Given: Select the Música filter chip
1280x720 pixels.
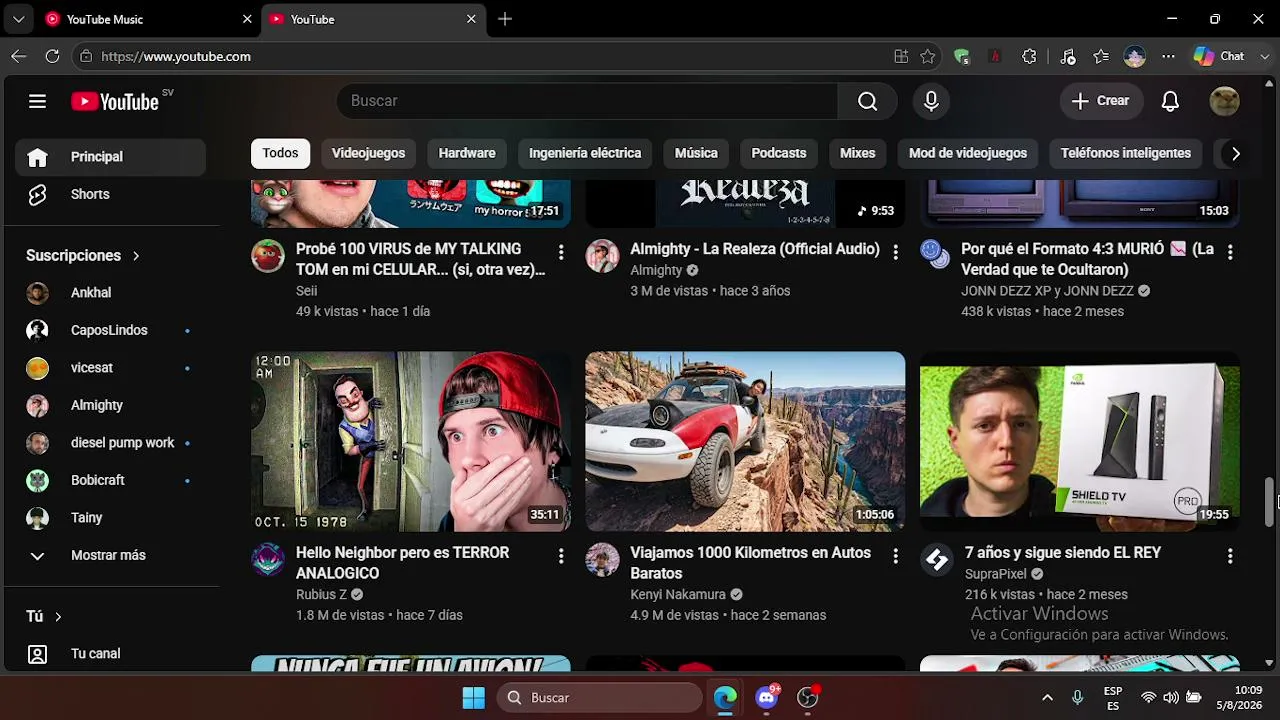Looking at the screenshot, I should (x=696, y=153).
